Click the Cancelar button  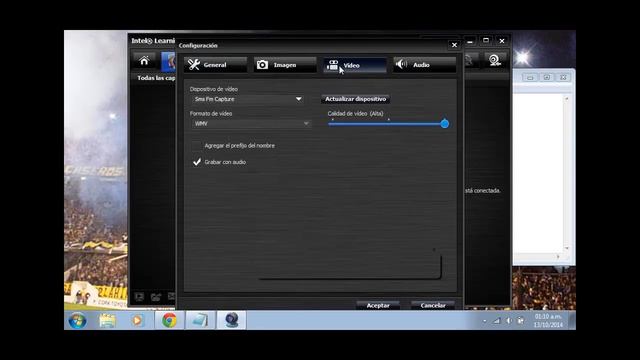coord(433,305)
